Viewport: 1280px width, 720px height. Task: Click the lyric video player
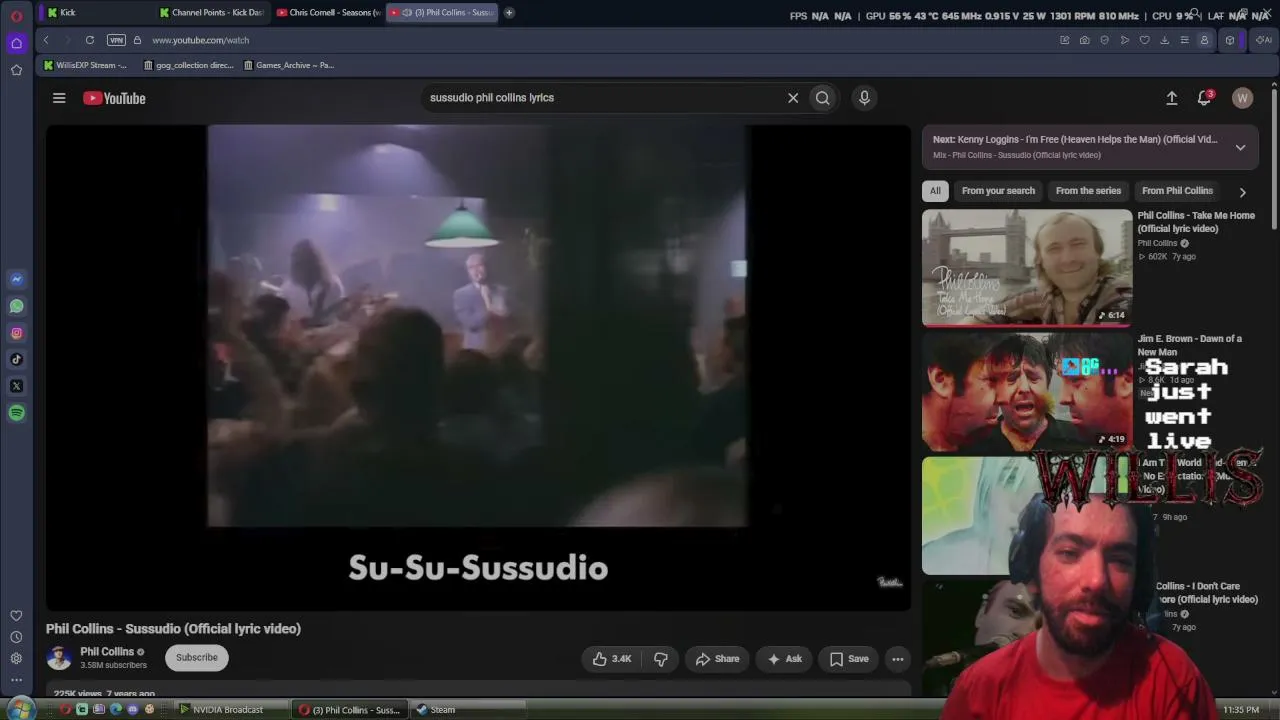pyautogui.click(x=478, y=367)
